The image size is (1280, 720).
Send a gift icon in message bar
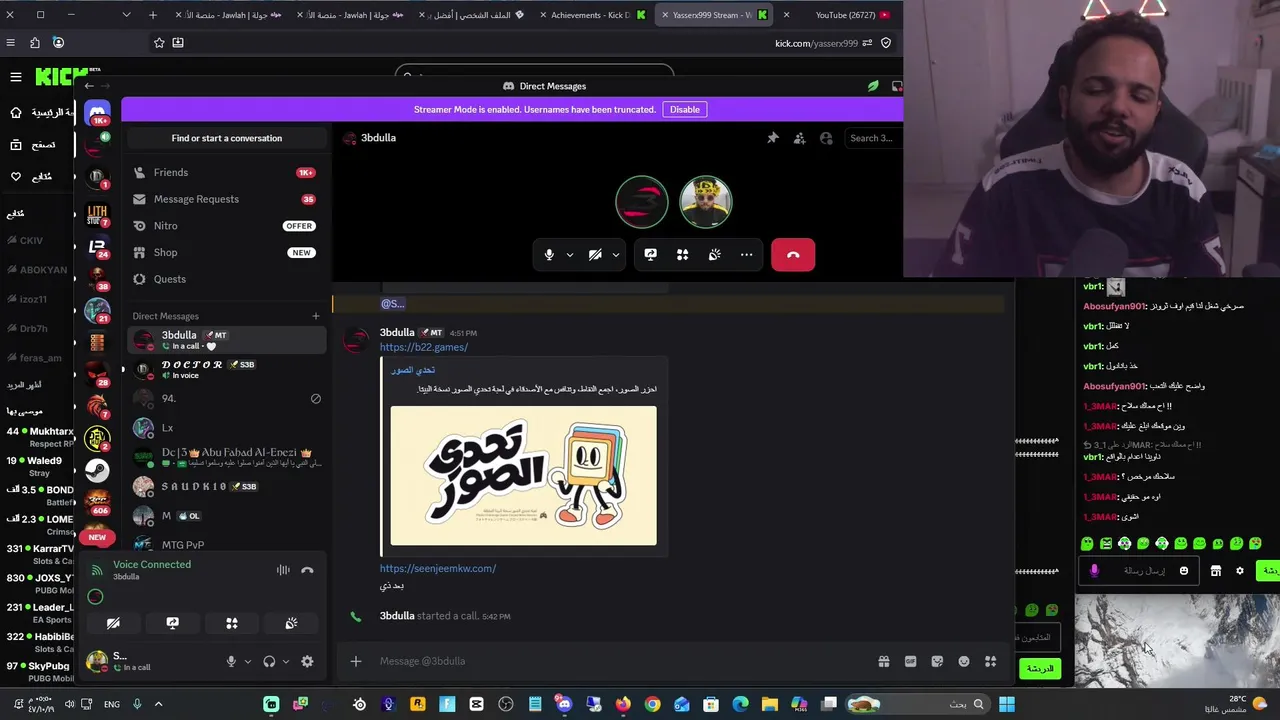883,661
